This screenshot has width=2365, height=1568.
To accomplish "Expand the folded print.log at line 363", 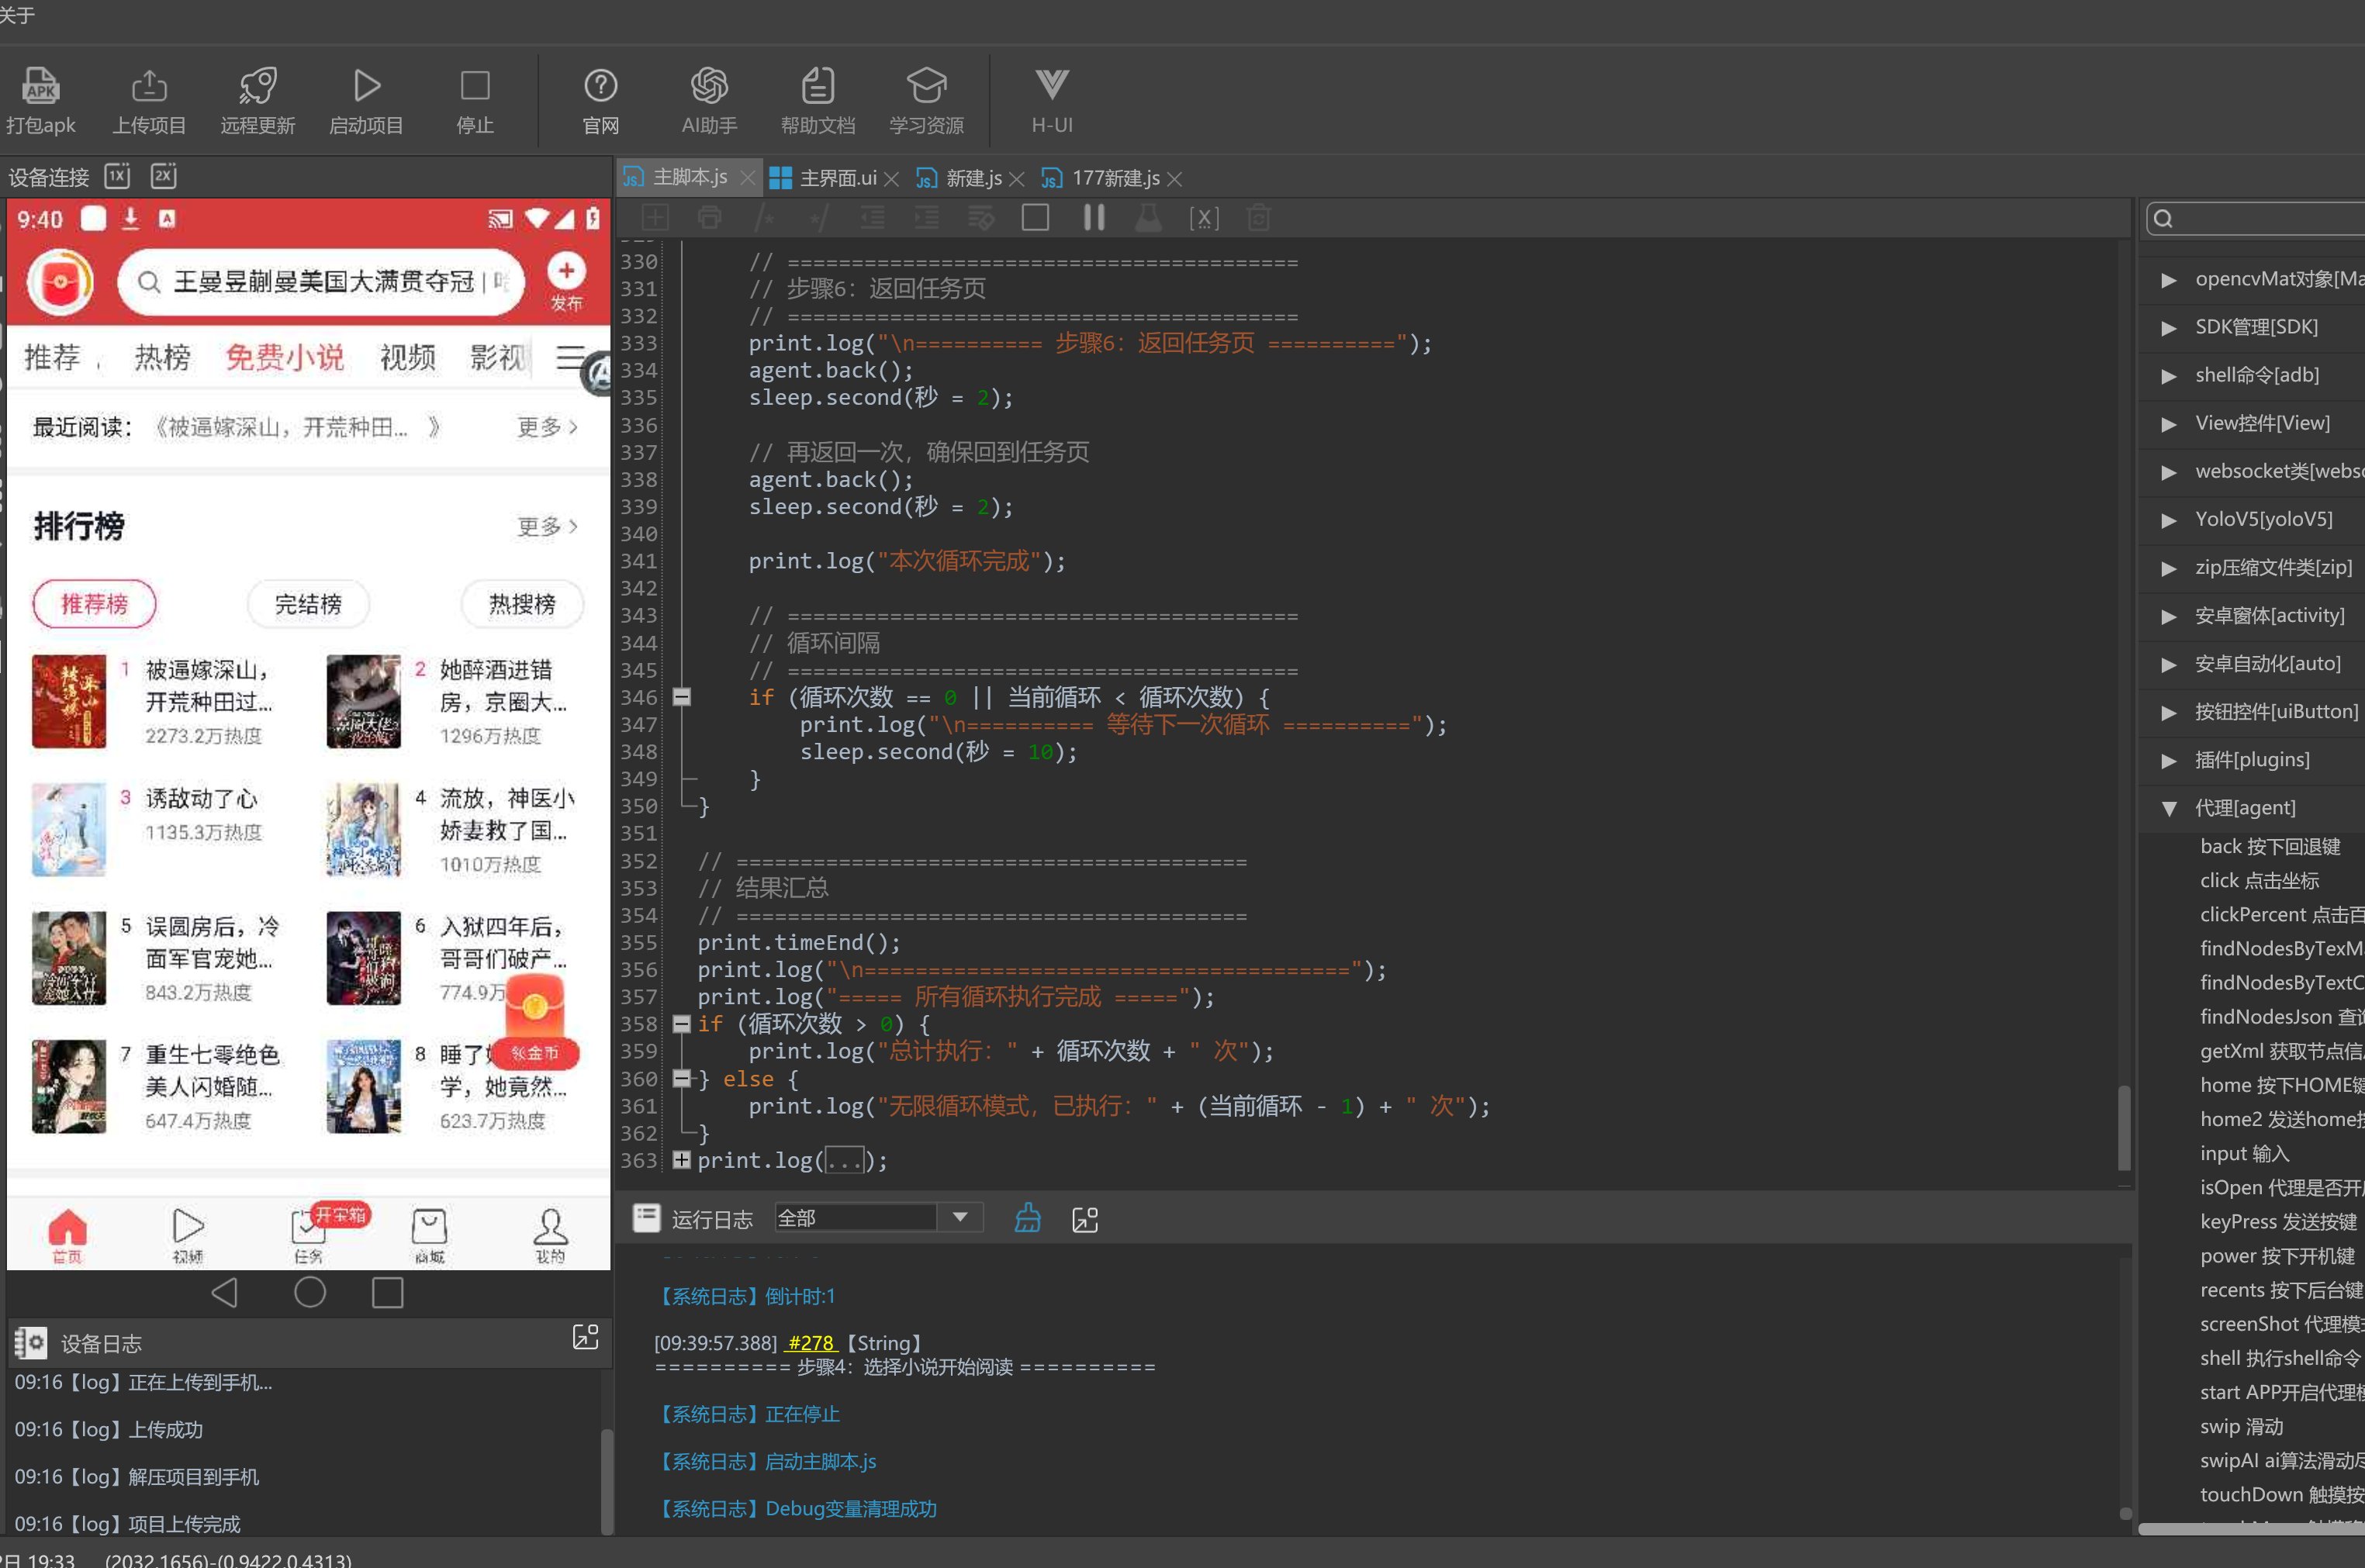I will pos(682,1160).
